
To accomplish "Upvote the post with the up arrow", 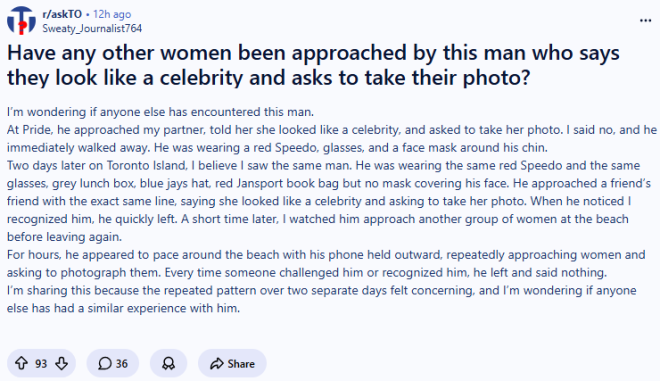I will (21, 363).
